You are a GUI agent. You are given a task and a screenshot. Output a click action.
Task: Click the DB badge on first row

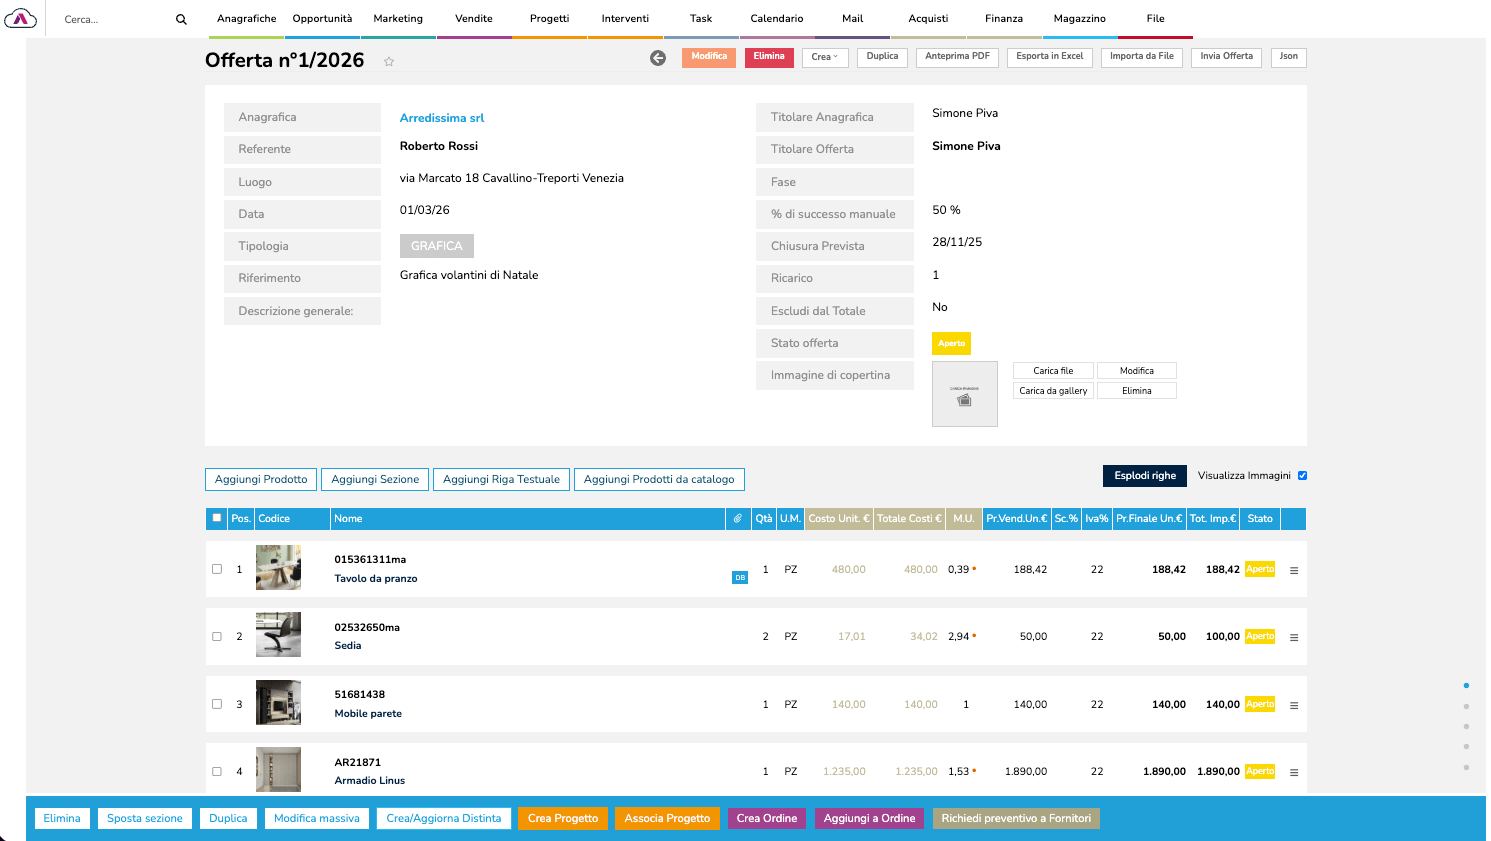pyautogui.click(x=740, y=577)
